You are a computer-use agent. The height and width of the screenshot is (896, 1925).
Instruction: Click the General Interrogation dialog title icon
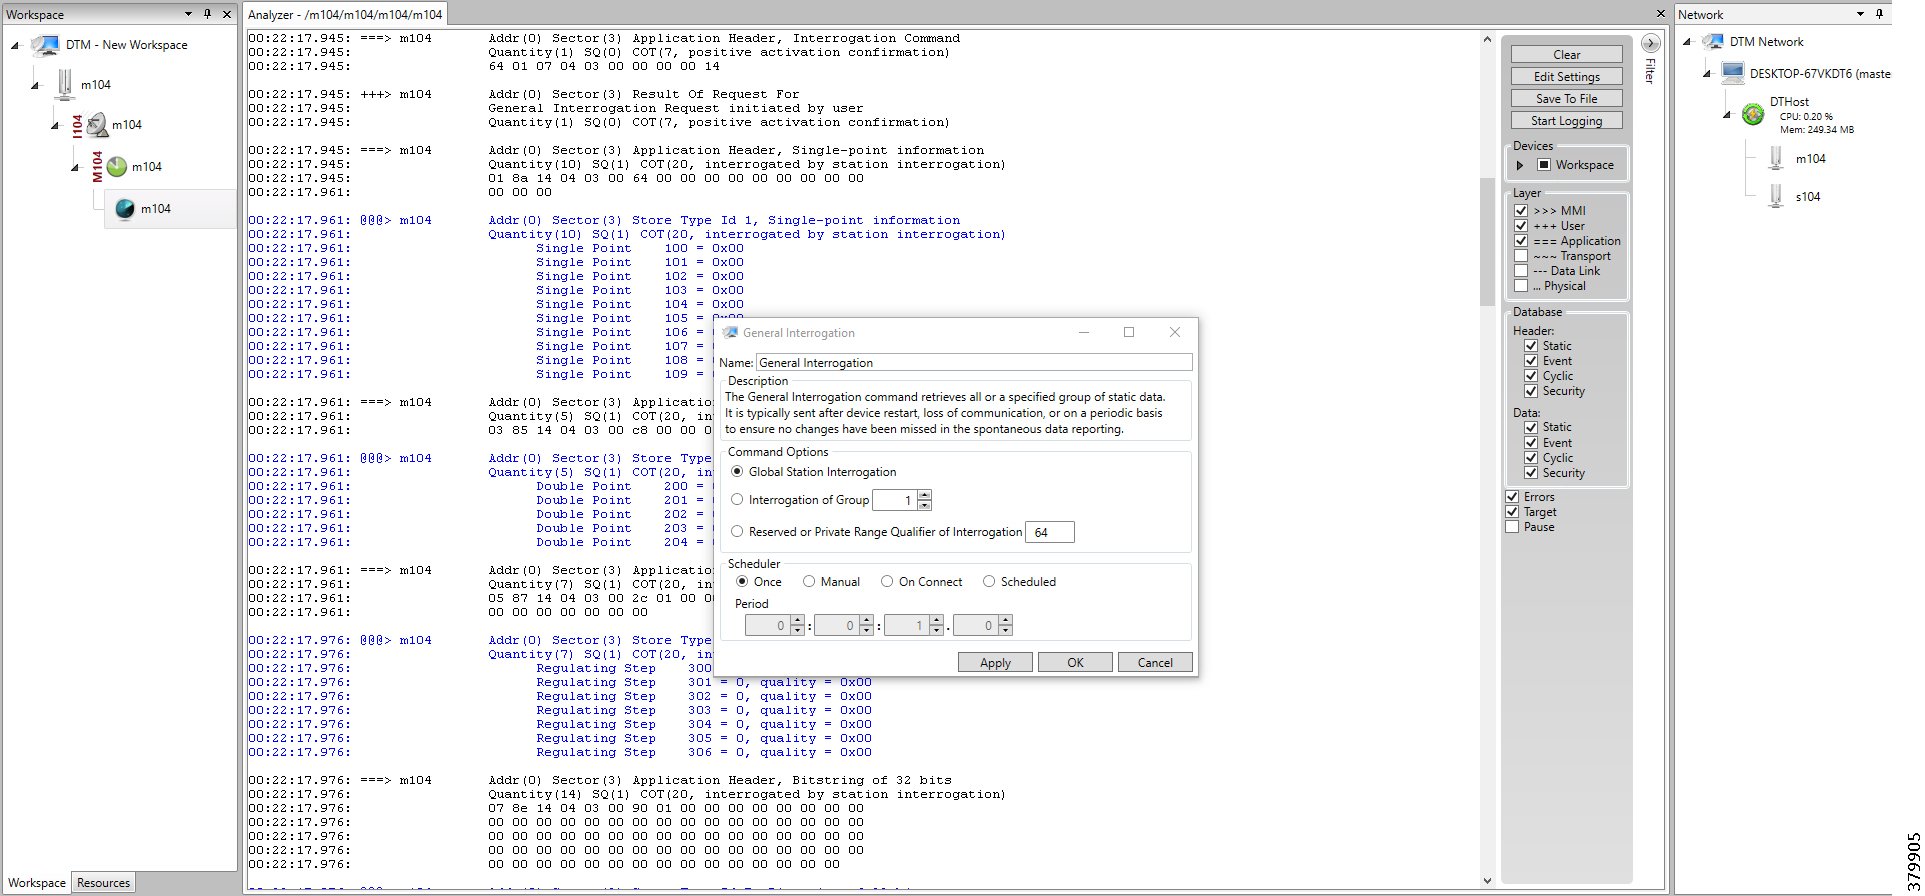tap(730, 332)
